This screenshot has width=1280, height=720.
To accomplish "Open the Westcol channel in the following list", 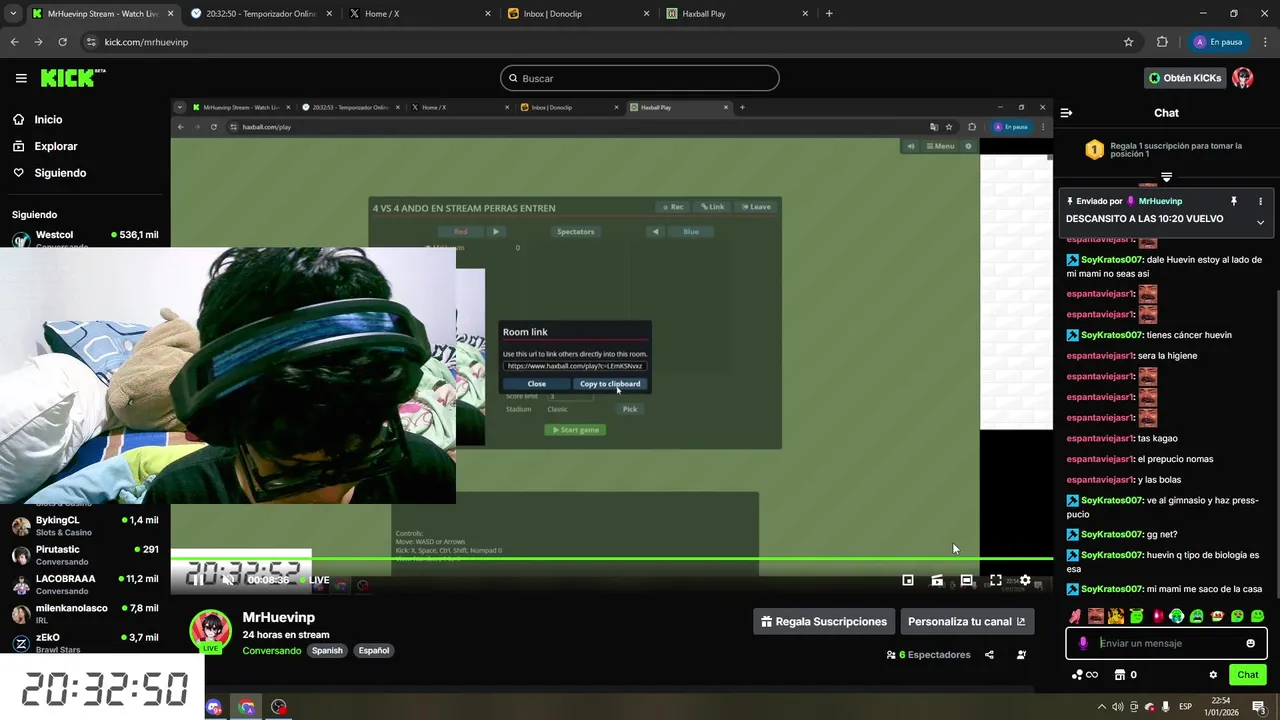I will click(85, 239).
